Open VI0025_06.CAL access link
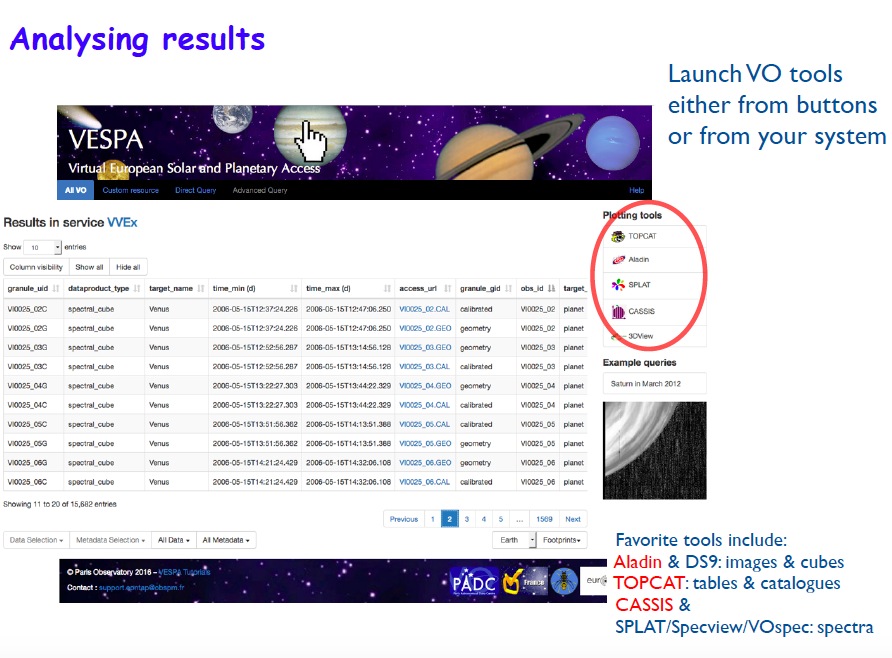Image resolution: width=892 pixels, height=658 pixels. click(x=424, y=482)
